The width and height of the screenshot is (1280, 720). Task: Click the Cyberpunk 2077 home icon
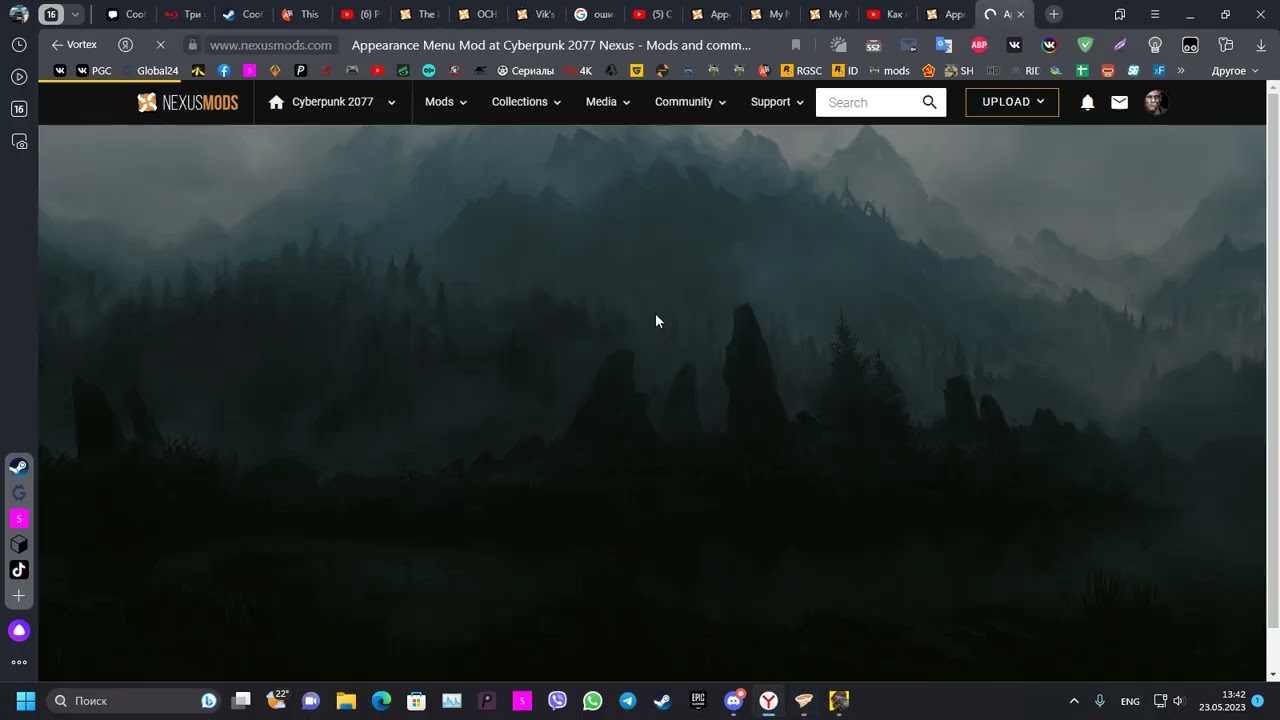point(277,102)
